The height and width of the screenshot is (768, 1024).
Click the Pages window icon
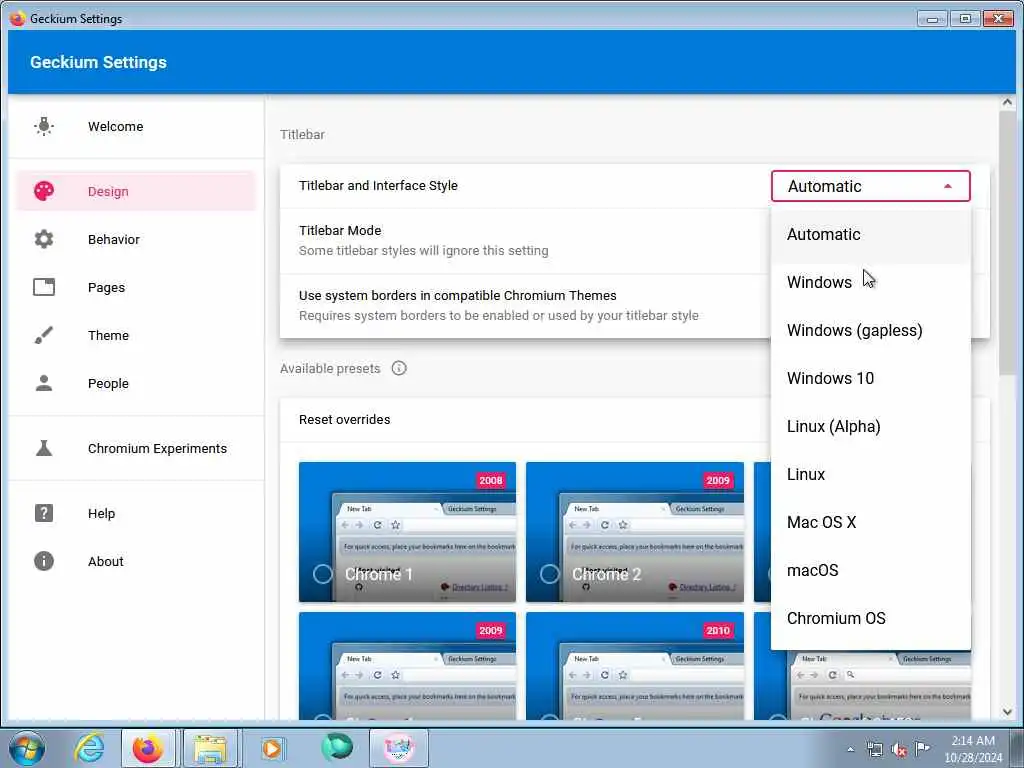coord(44,287)
